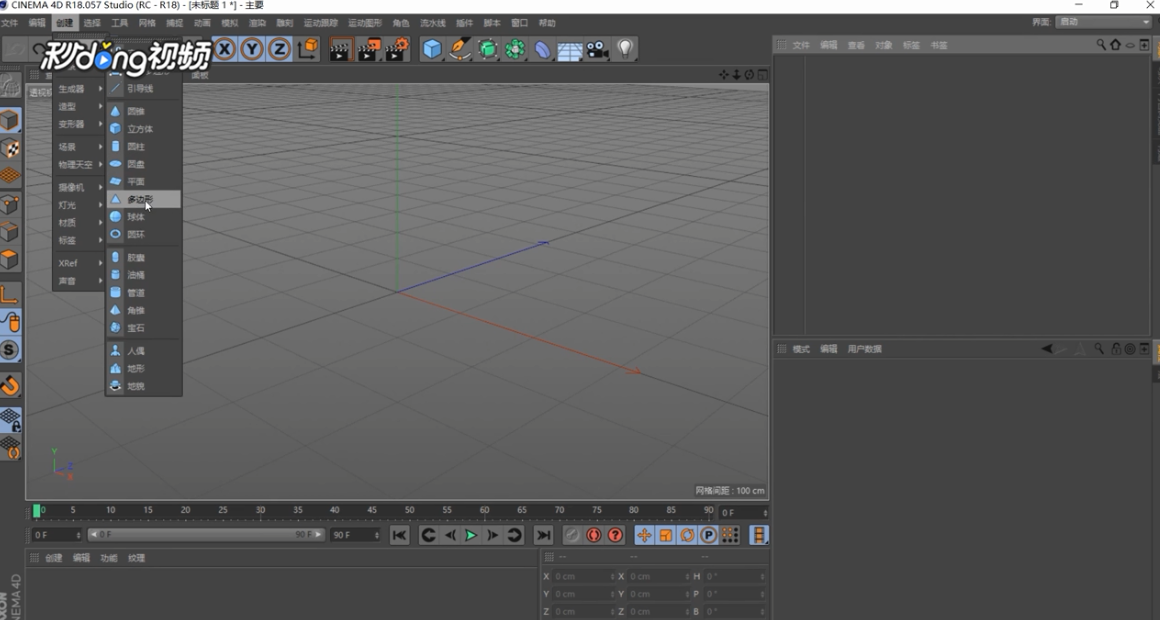The height and width of the screenshot is (620, 1160).
Task: Select edges mode cube icon
Action: pos(10,232)
